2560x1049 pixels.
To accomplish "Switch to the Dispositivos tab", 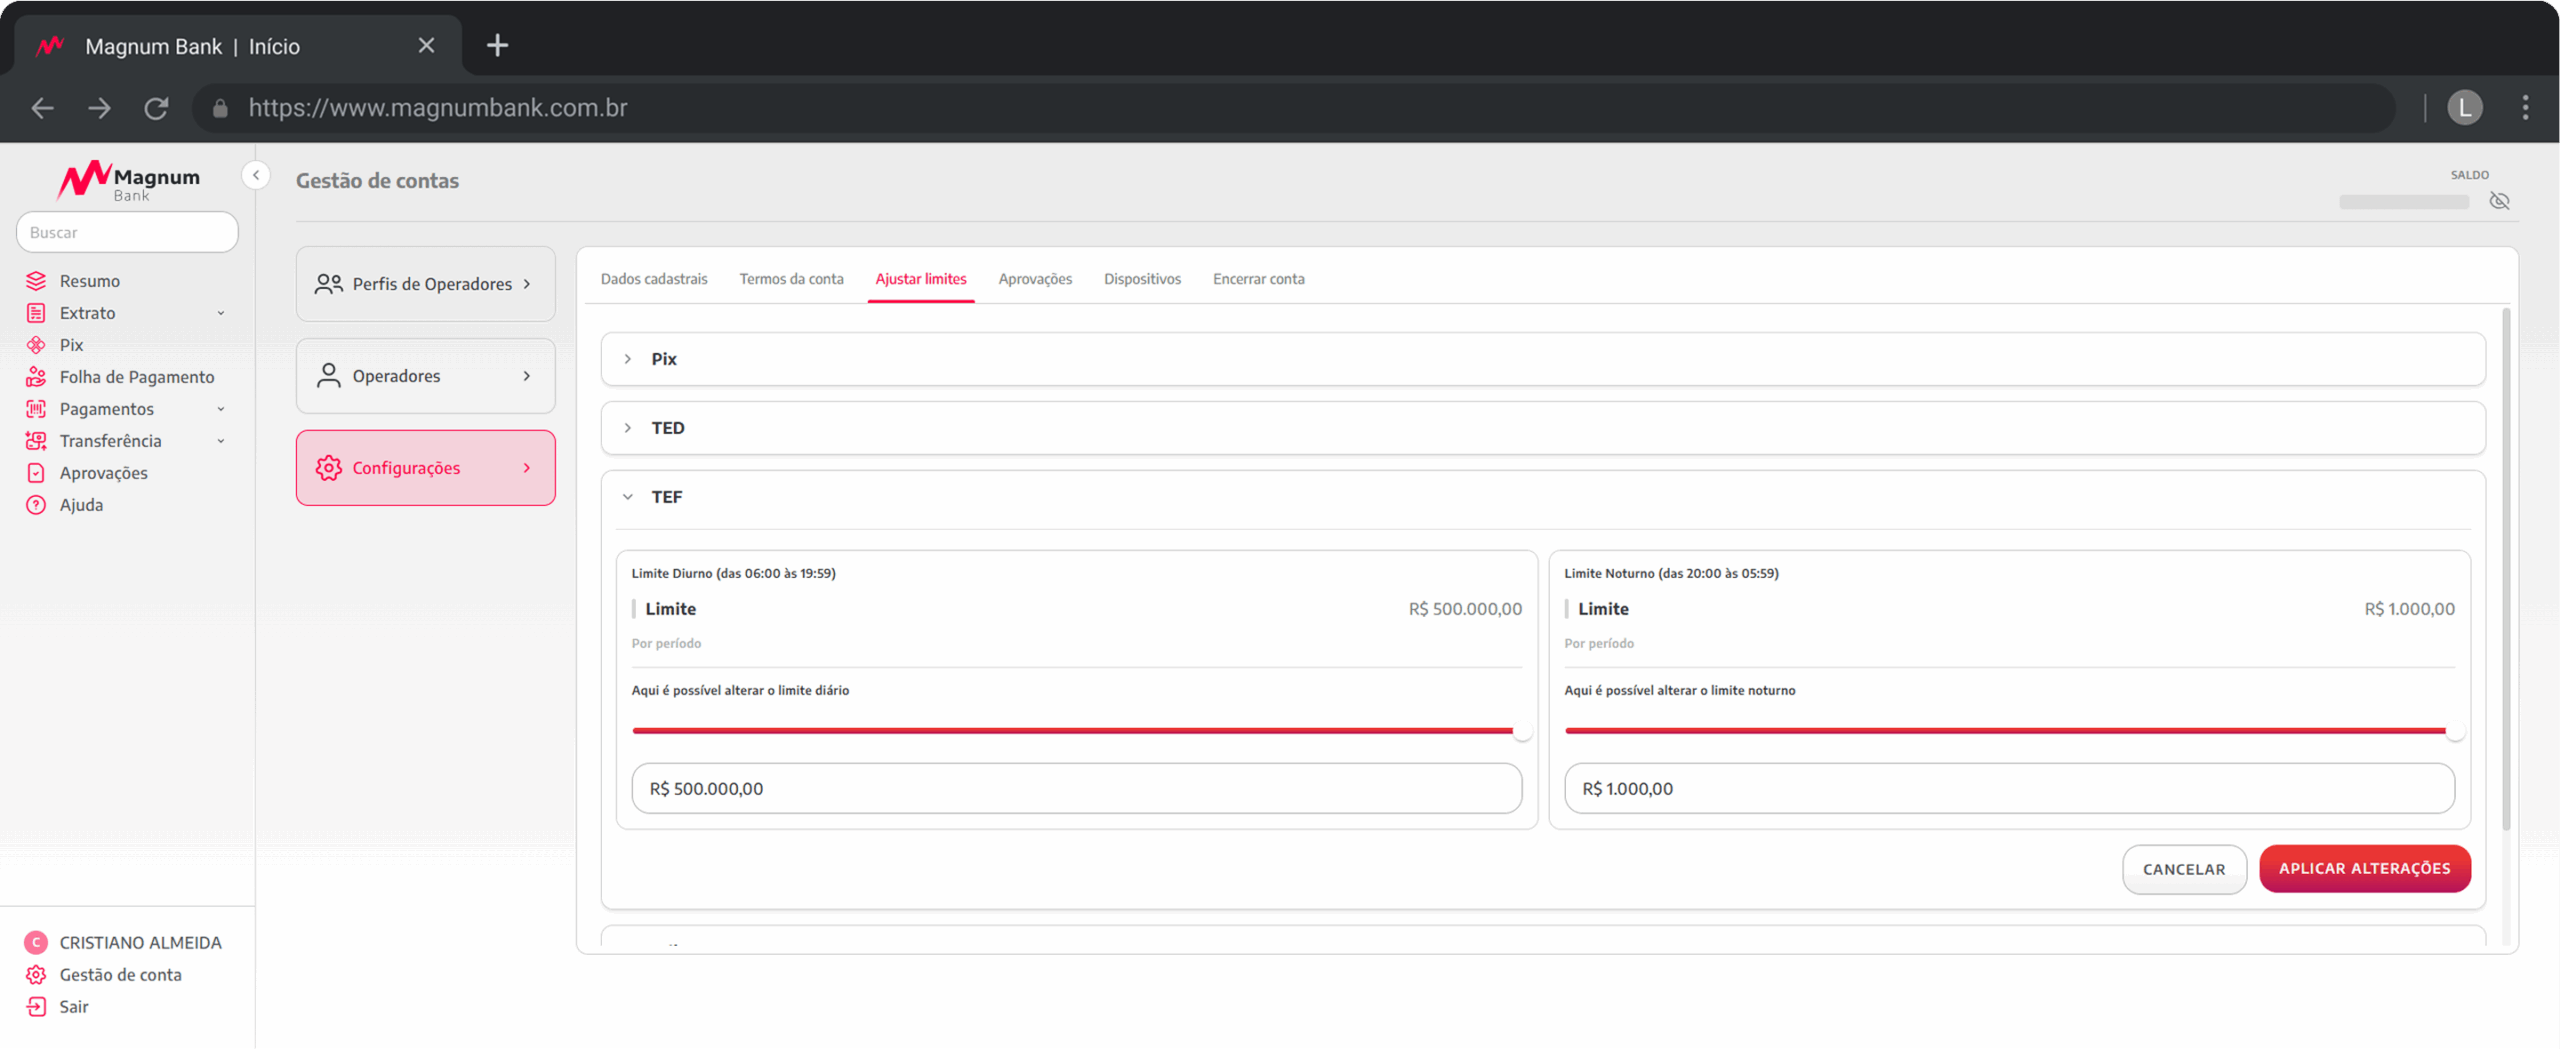I will coord(1142,279).
